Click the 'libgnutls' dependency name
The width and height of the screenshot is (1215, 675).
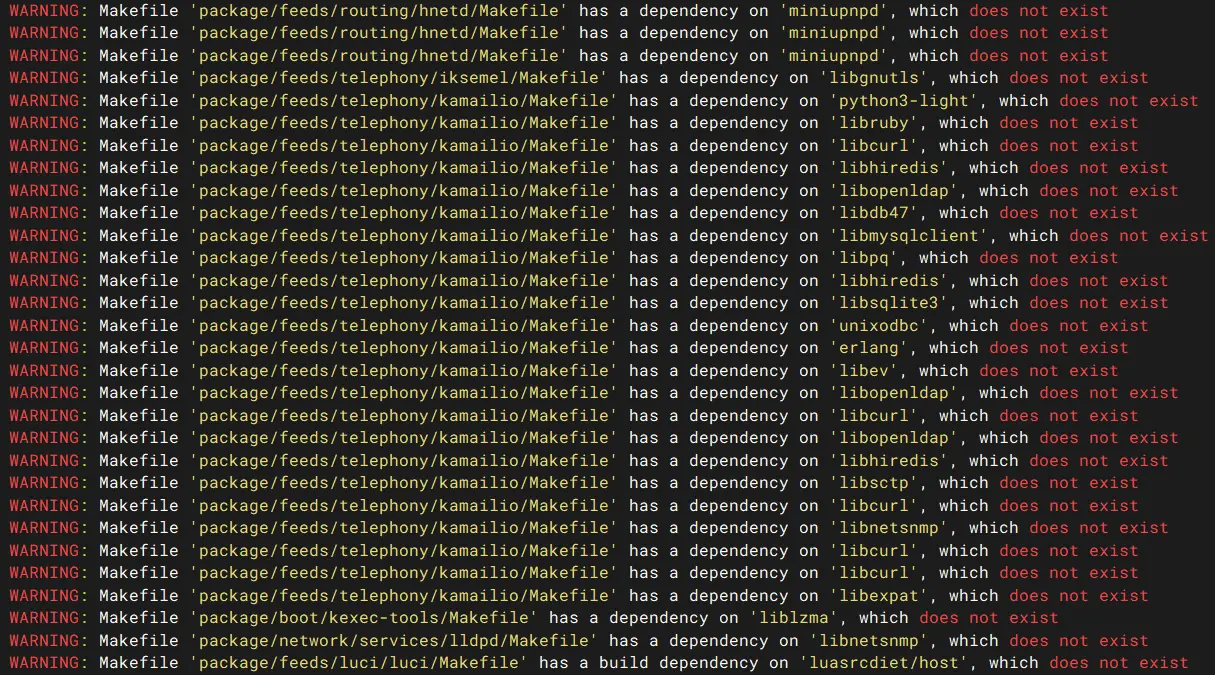point(883,78)
